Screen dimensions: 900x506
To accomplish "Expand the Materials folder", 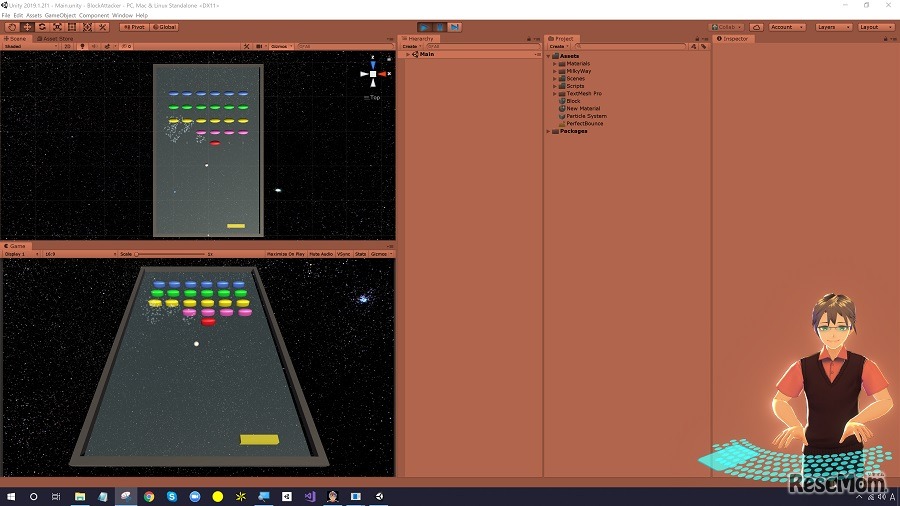I will point(555,64).
